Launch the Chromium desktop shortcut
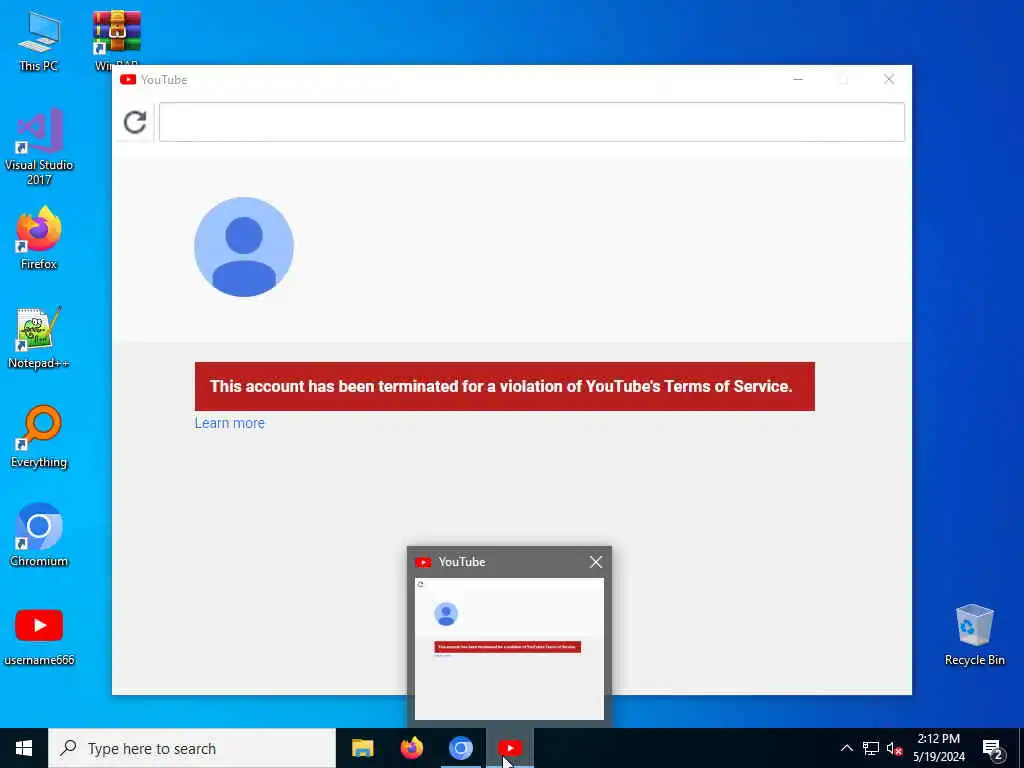The height and width of the screenshot is (768, 1024). click(x=39, y=536)
